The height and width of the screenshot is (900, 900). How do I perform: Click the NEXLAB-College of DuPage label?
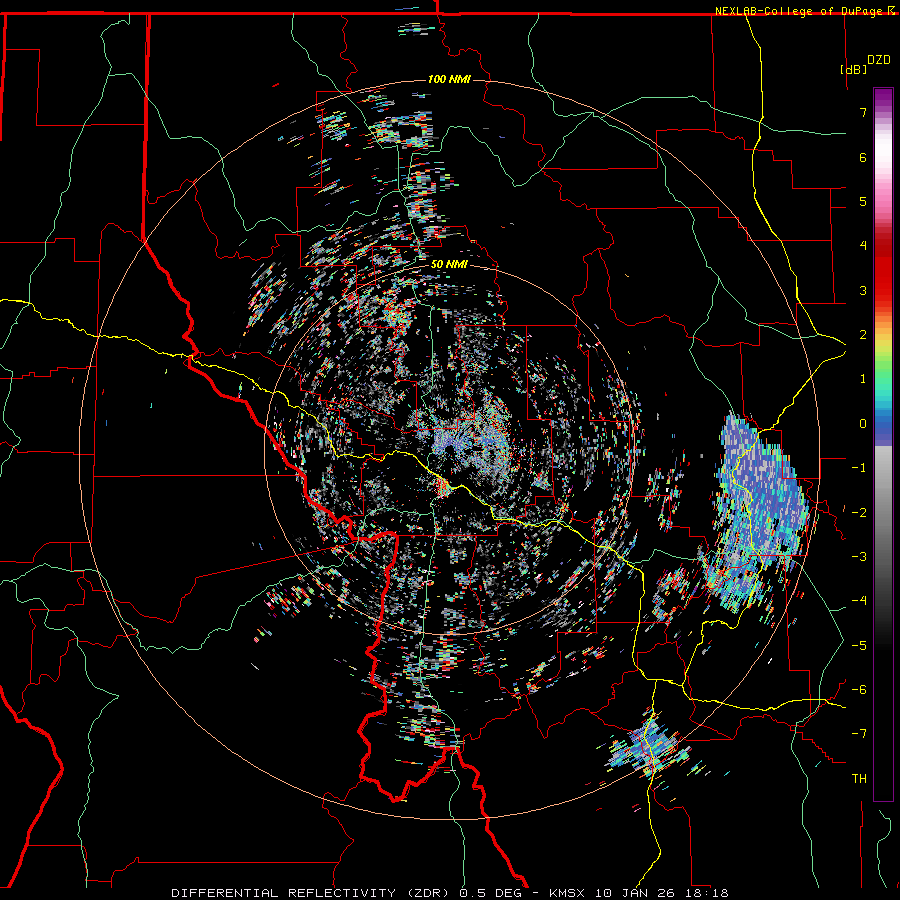point(800,11)
